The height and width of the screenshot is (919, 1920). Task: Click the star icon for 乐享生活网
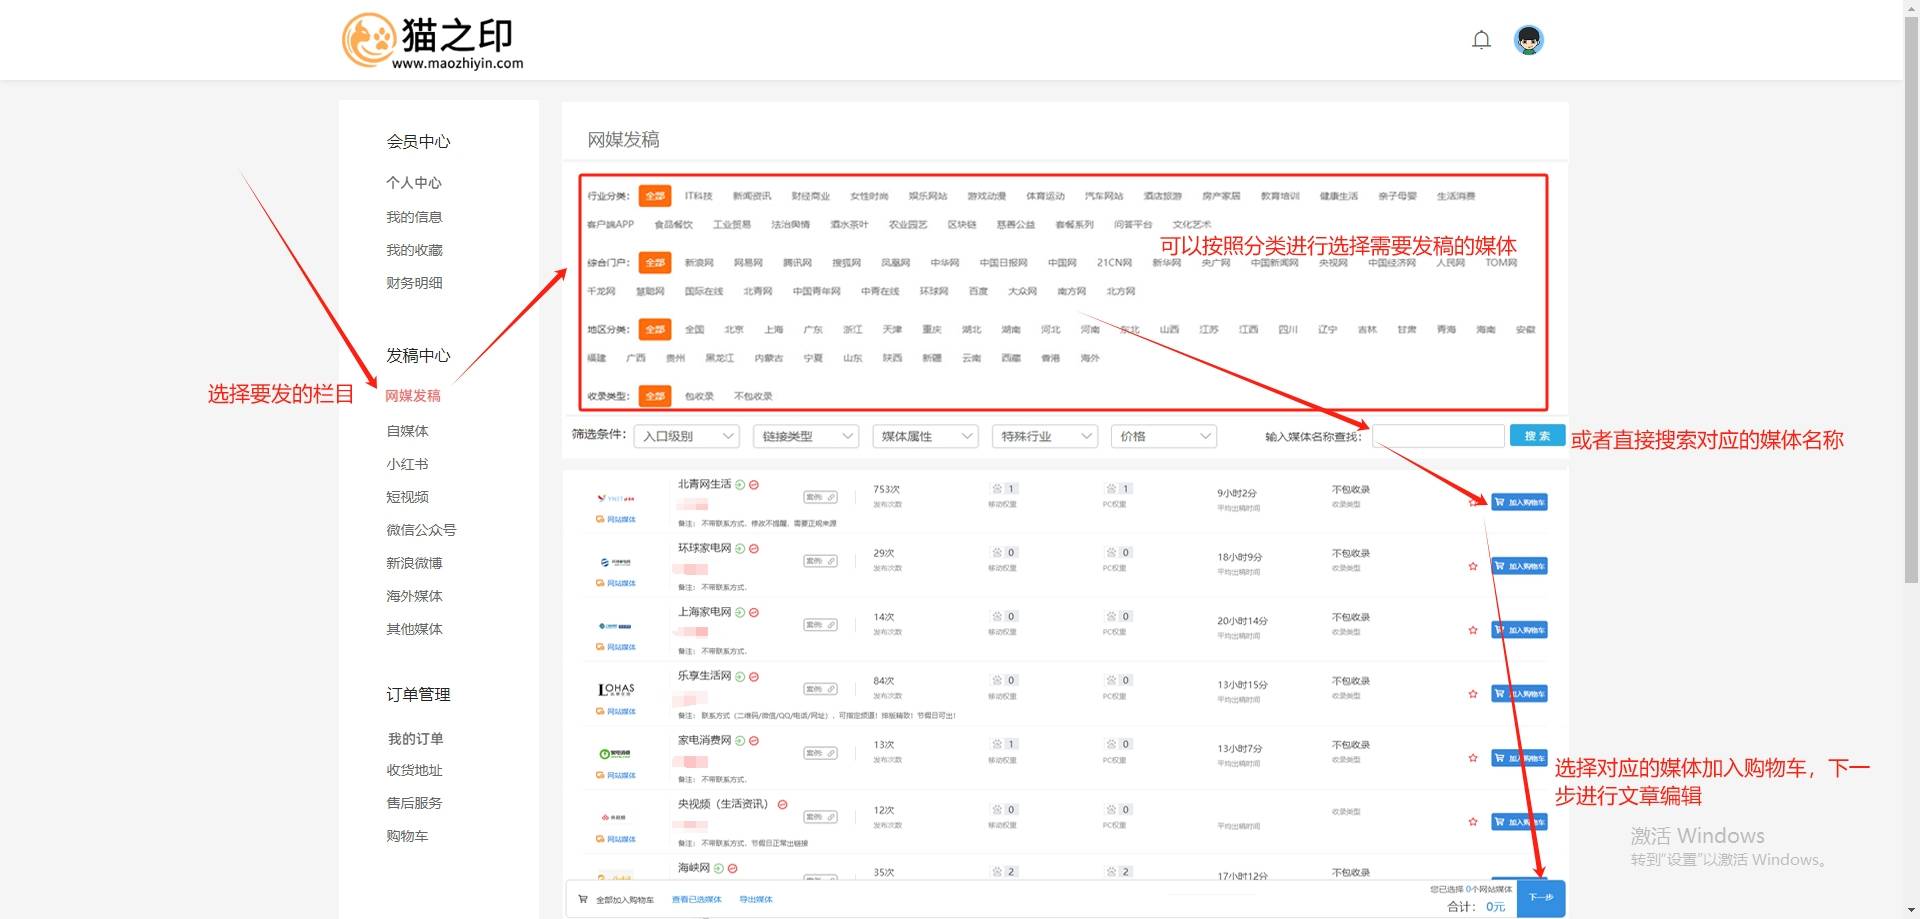coord(1472,694)
